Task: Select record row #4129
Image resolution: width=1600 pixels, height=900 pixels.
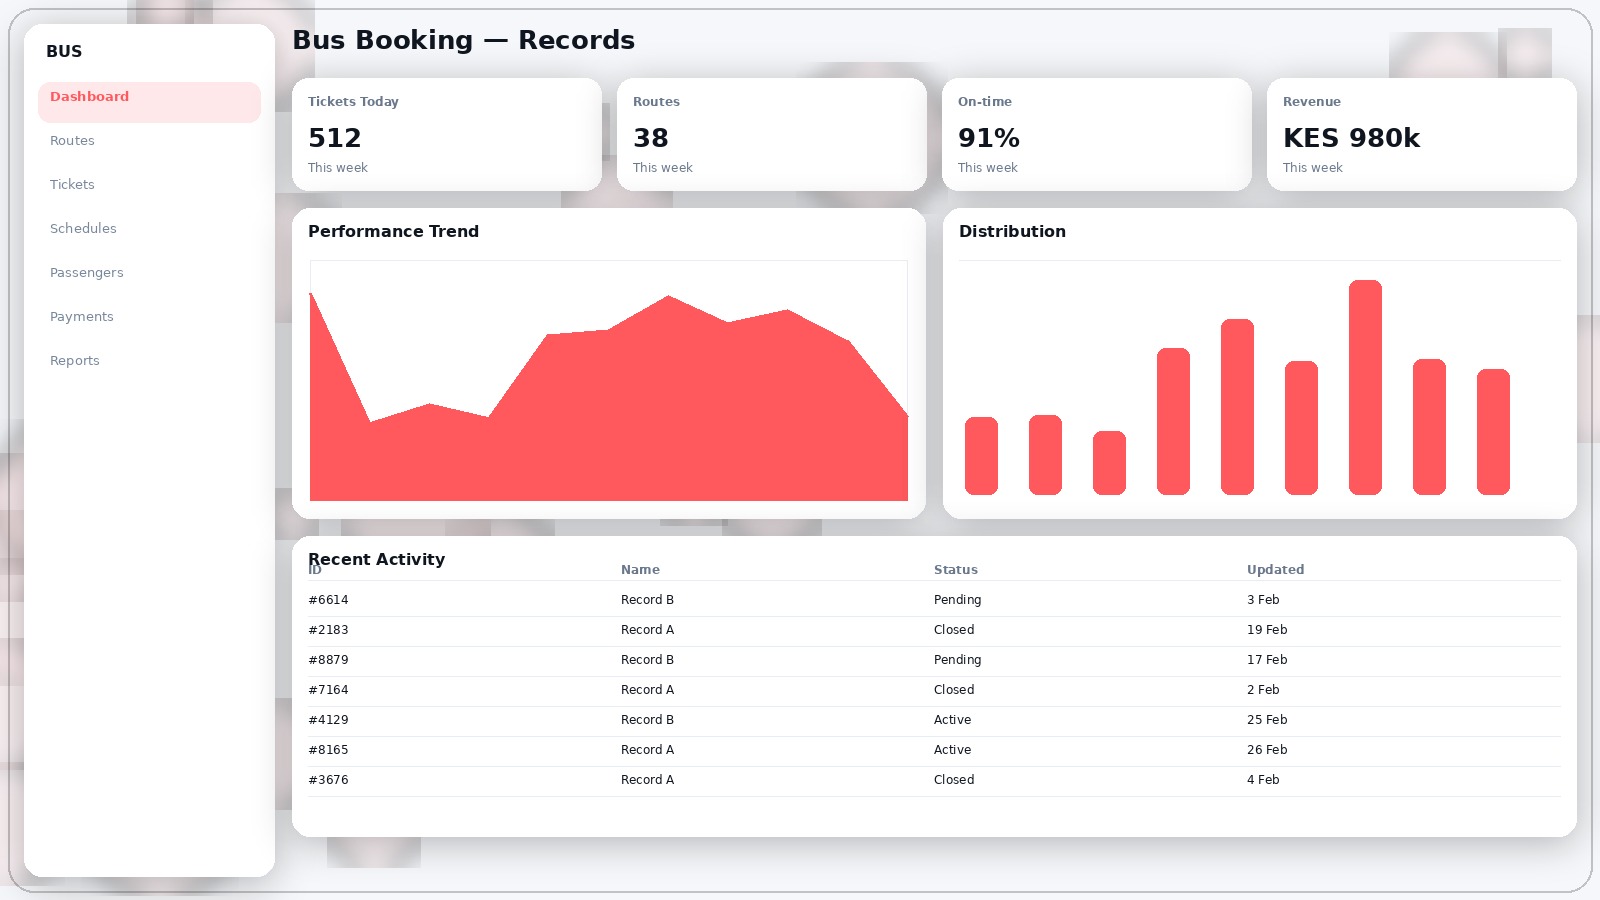Action: (933, 720)
